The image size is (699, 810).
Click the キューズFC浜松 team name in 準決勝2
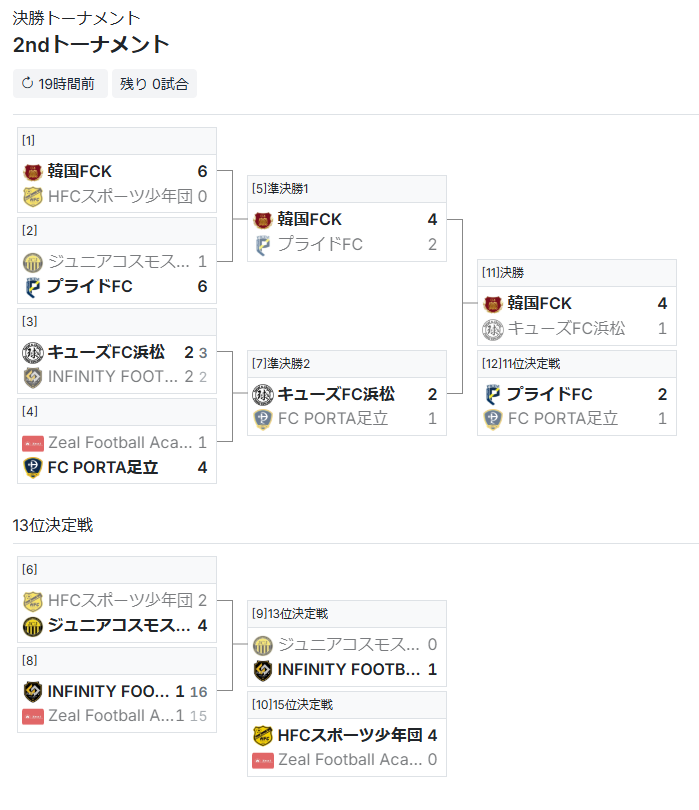[x=336, y=394]
